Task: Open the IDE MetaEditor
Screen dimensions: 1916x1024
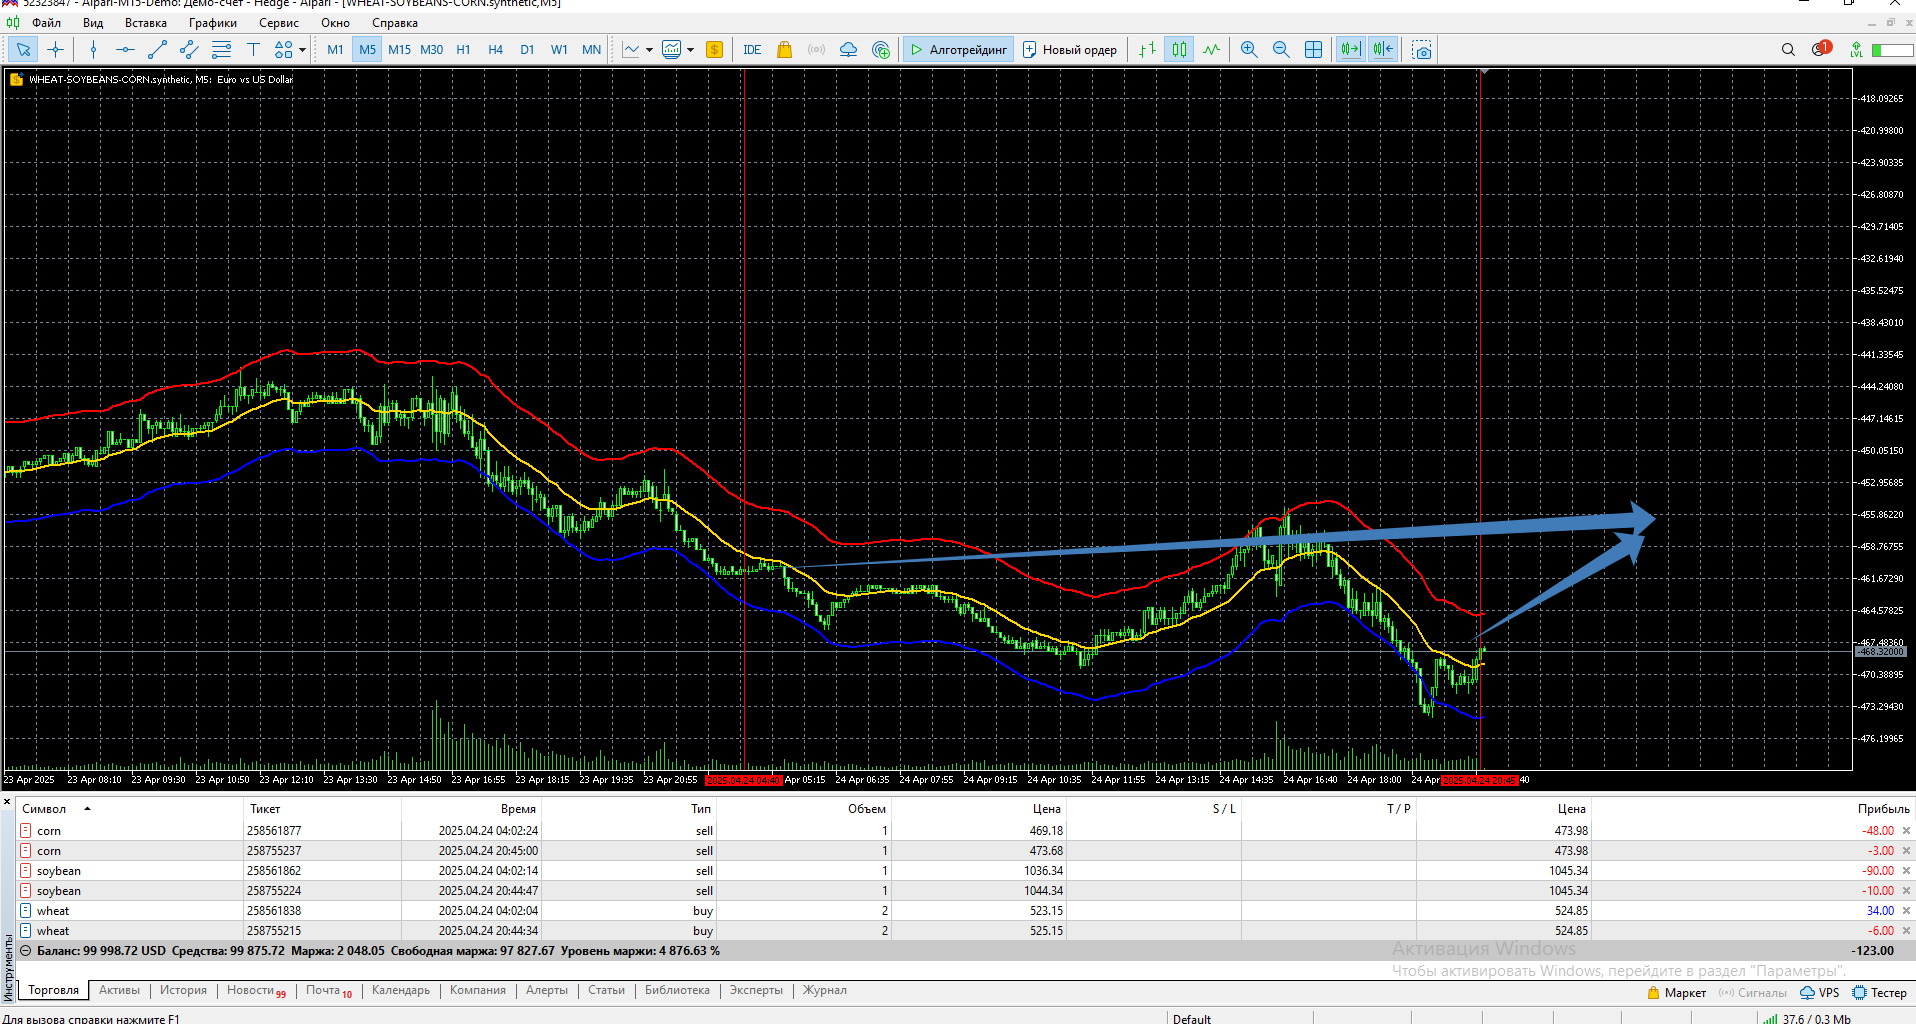Action: coord(752,49)
